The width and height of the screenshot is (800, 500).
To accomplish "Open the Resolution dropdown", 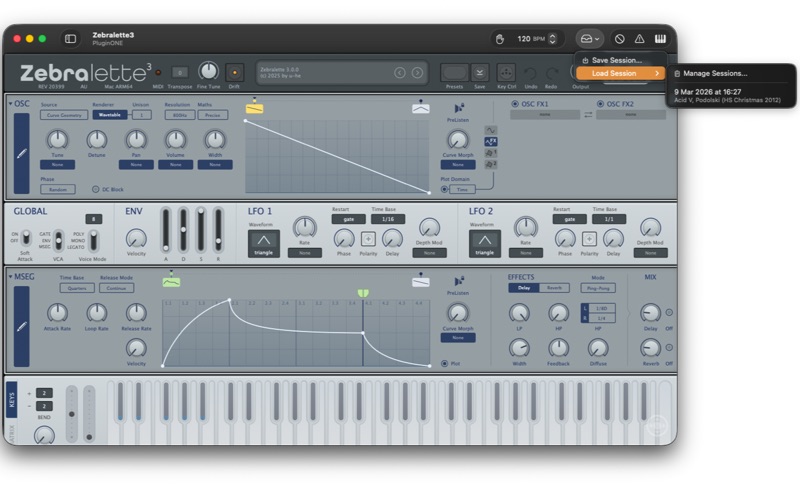I will pos(180,115).
